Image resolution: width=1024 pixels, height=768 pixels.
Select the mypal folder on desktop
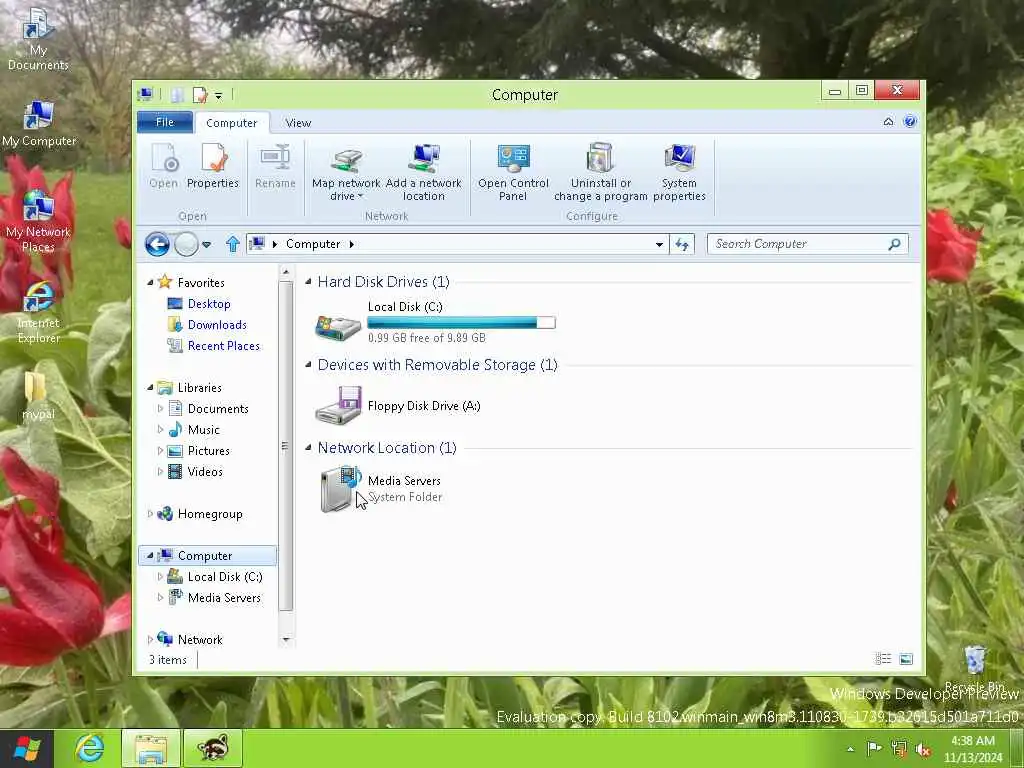point(37,396)
